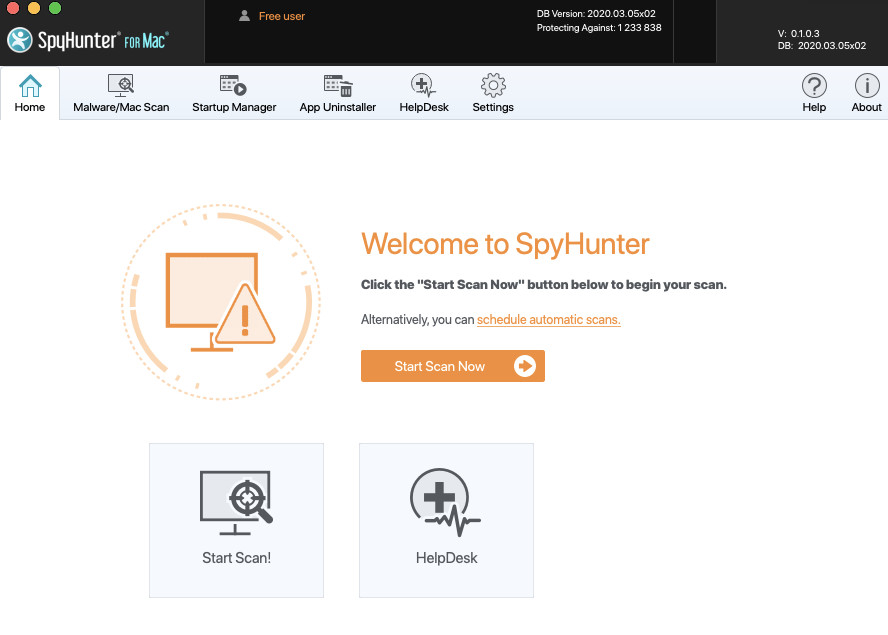Click the yellow minimize window button
Viewport: 888px width, 635px height.
33,7
